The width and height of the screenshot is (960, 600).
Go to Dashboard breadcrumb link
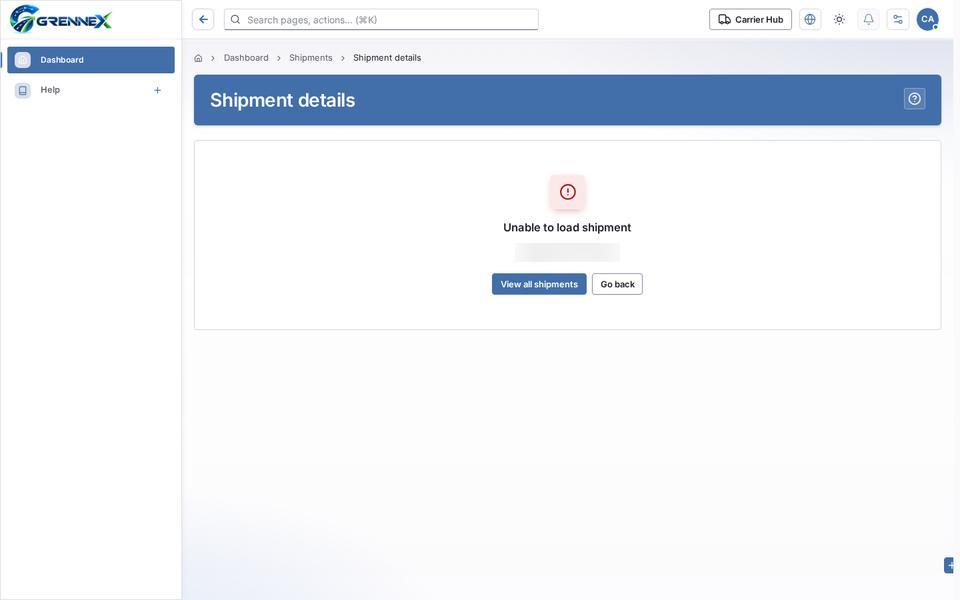point(246,58)
